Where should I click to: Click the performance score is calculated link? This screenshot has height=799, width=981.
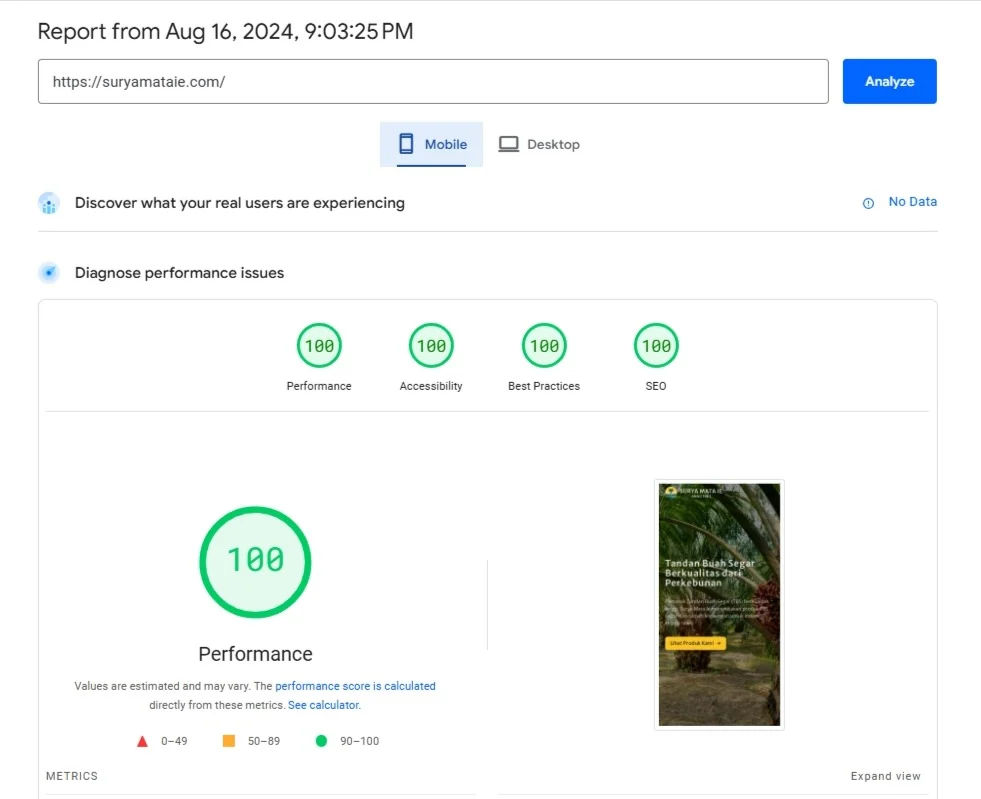pyautogui.click(x=354, y=686)
